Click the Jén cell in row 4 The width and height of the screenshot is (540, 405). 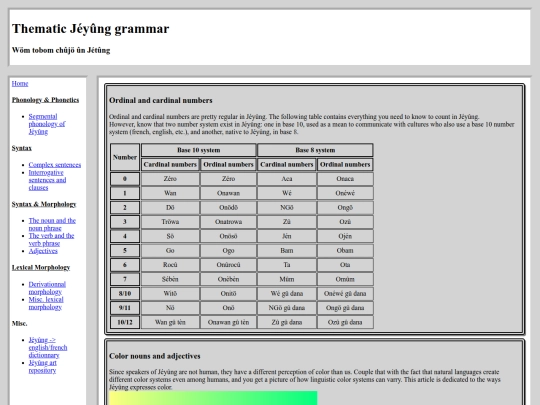(x=287, y=236)
